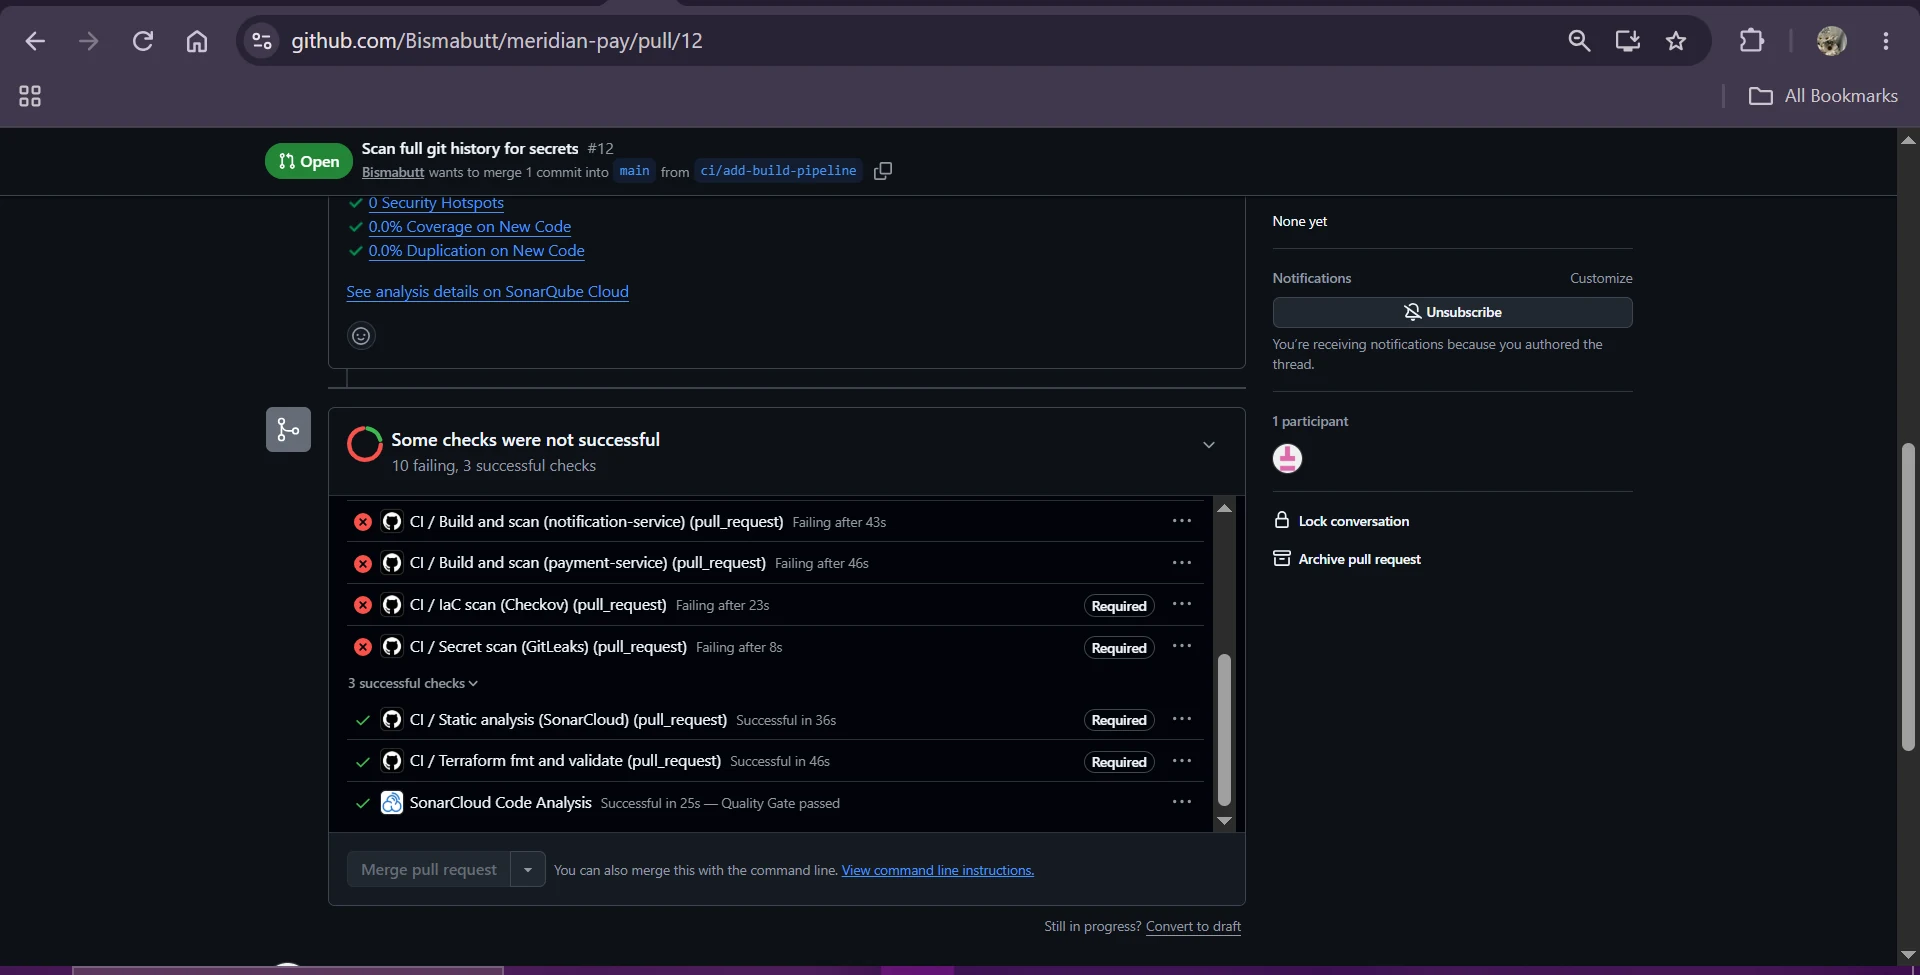Open options for Secret scan GitLeaks check
Viewport: 1920px width, 975px height.
[1182, 647]
